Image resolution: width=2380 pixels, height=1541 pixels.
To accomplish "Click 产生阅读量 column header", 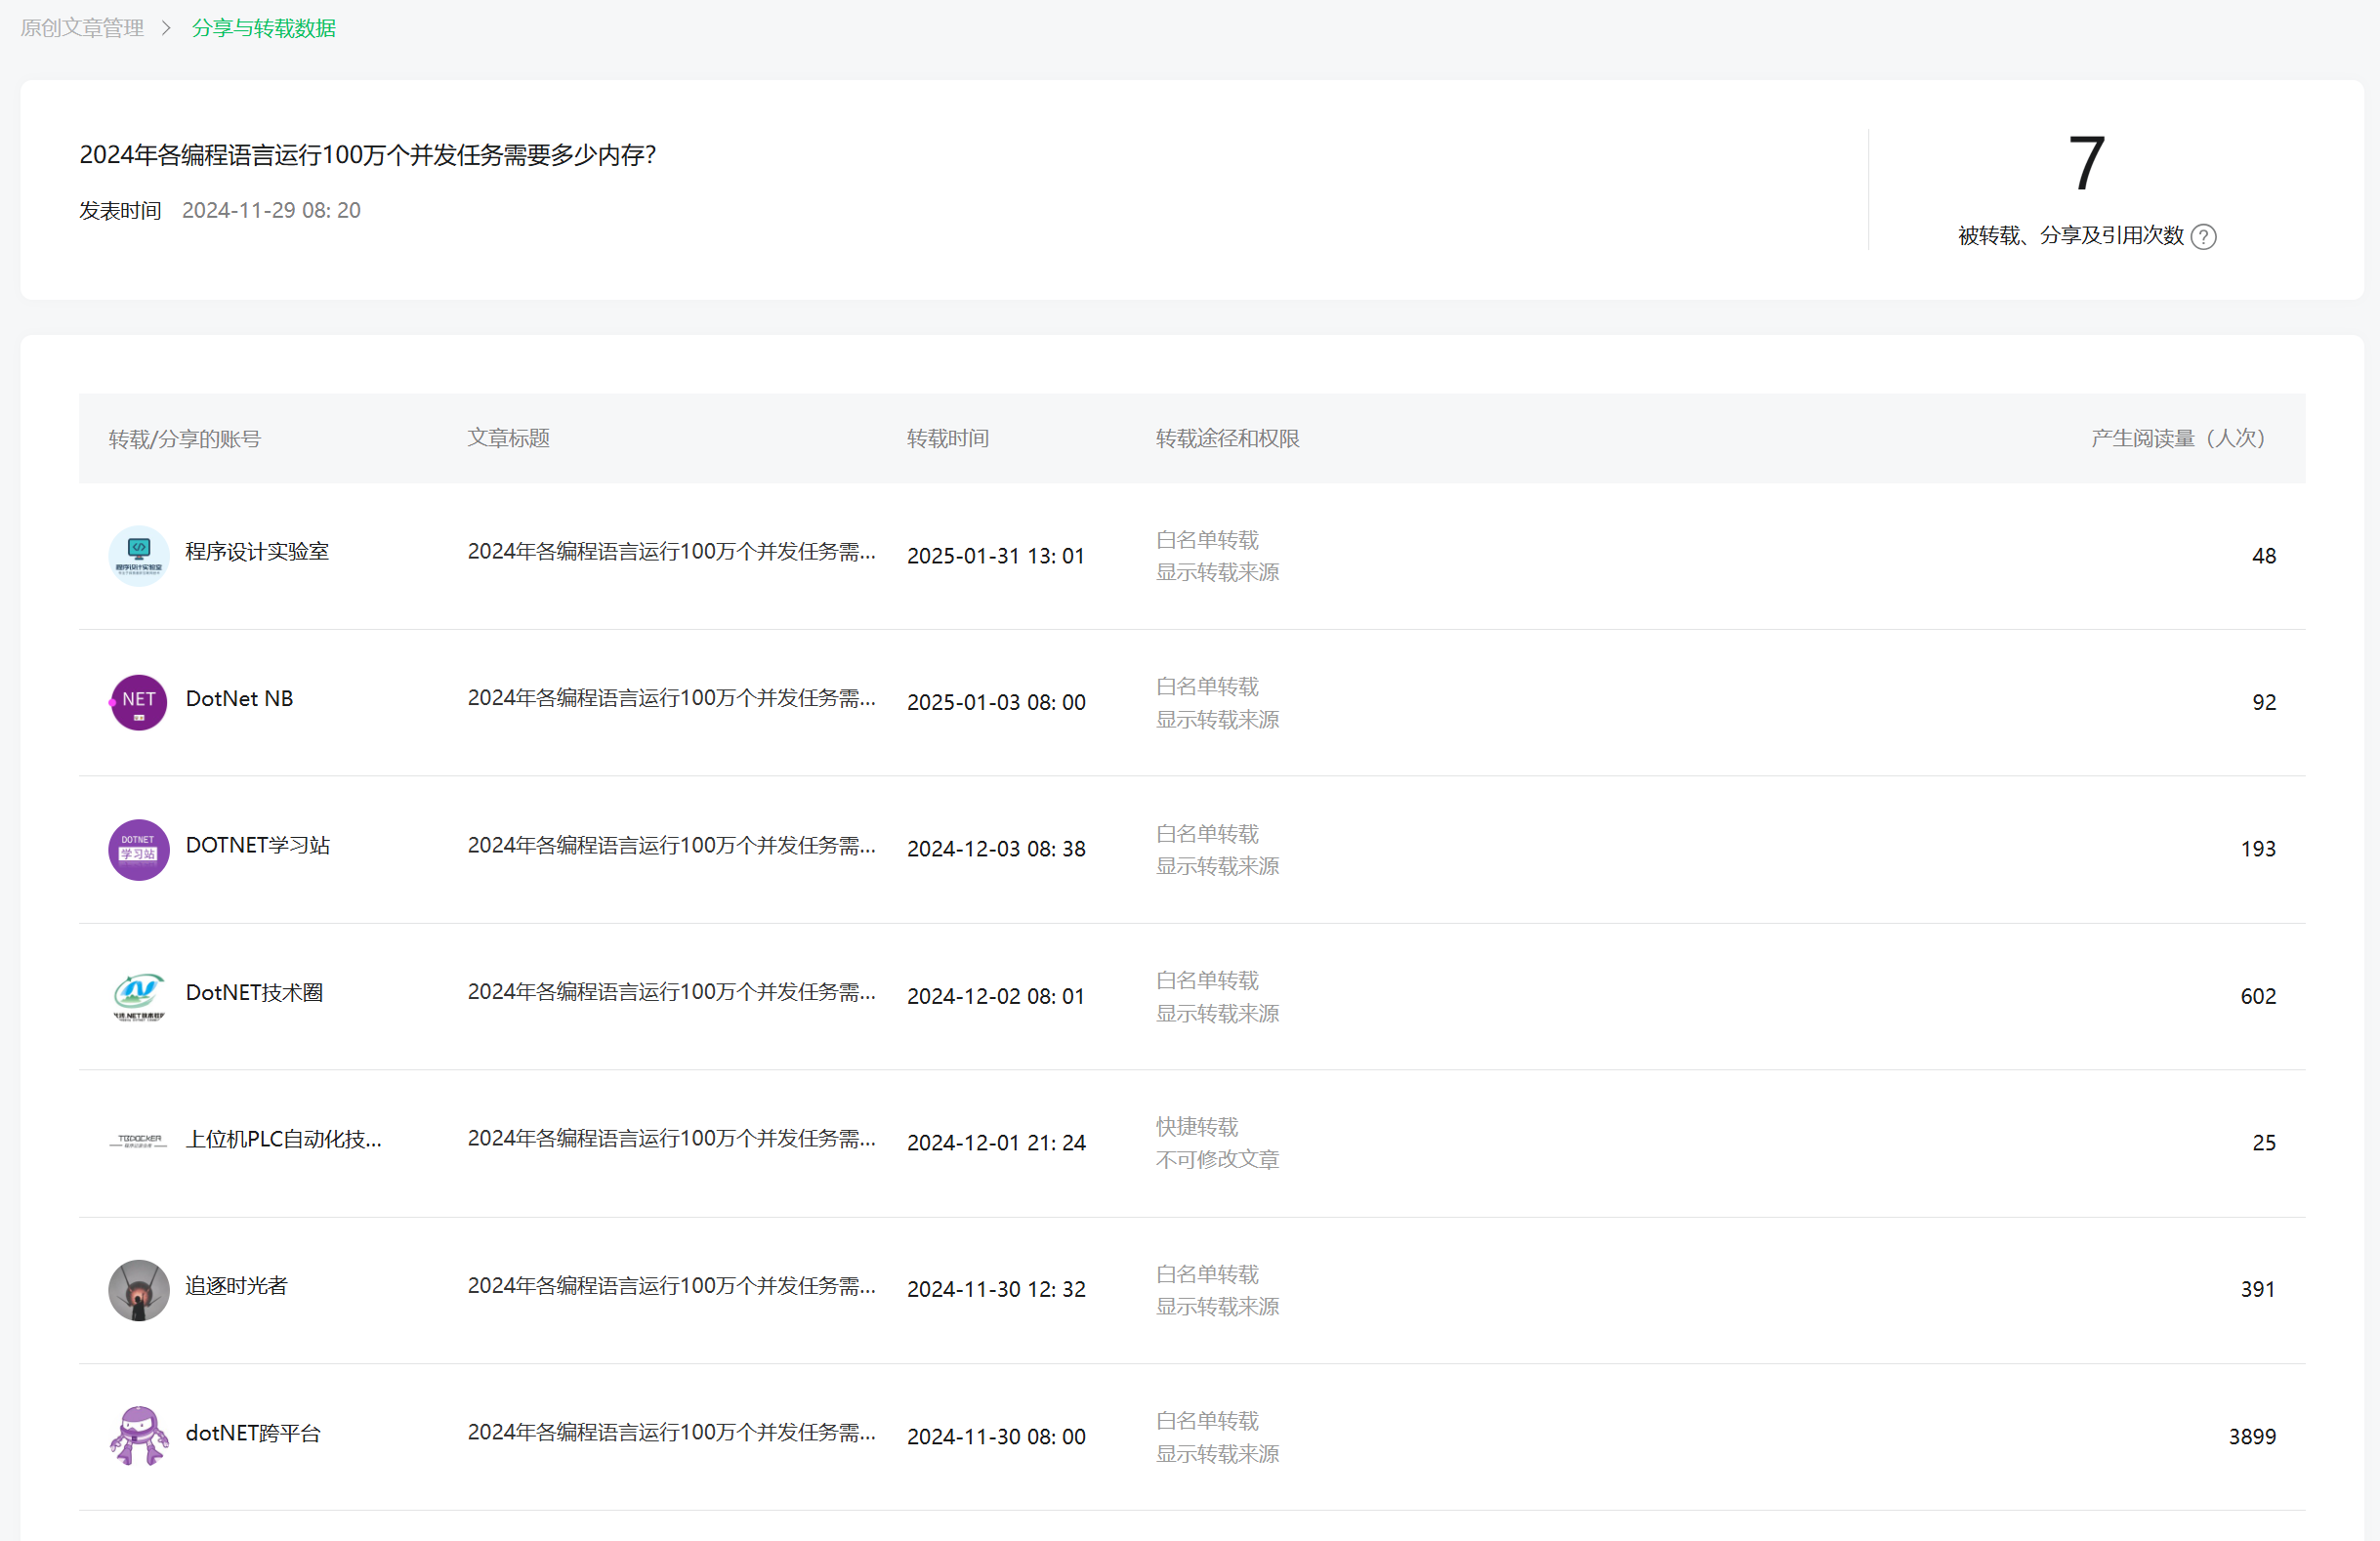I will 2177,438.
